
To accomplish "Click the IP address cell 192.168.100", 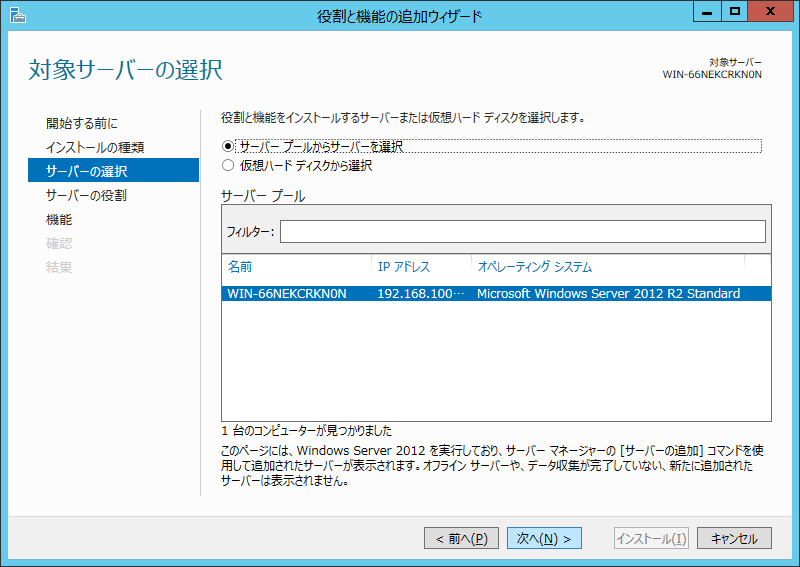I will [420, 294].
